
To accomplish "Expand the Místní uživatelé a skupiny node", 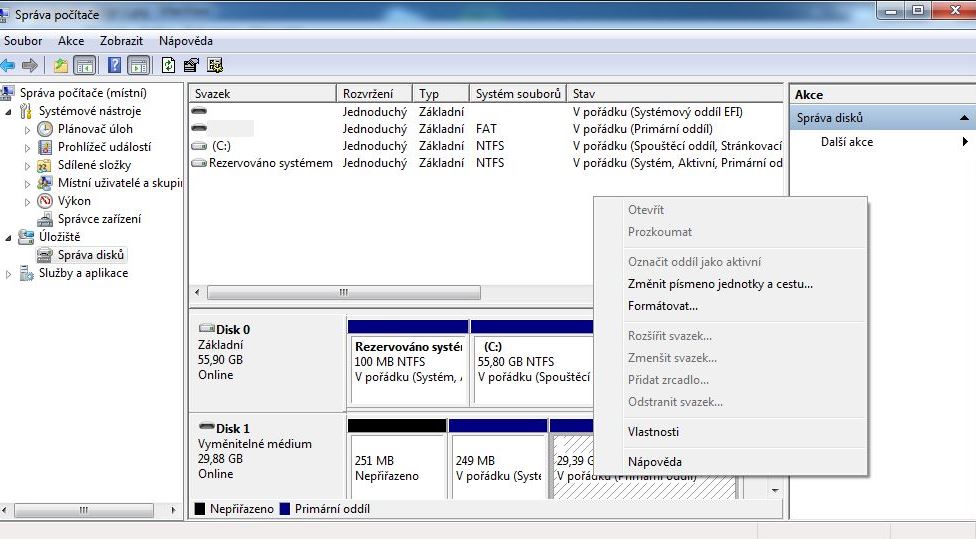I will [x=27, y=184].
